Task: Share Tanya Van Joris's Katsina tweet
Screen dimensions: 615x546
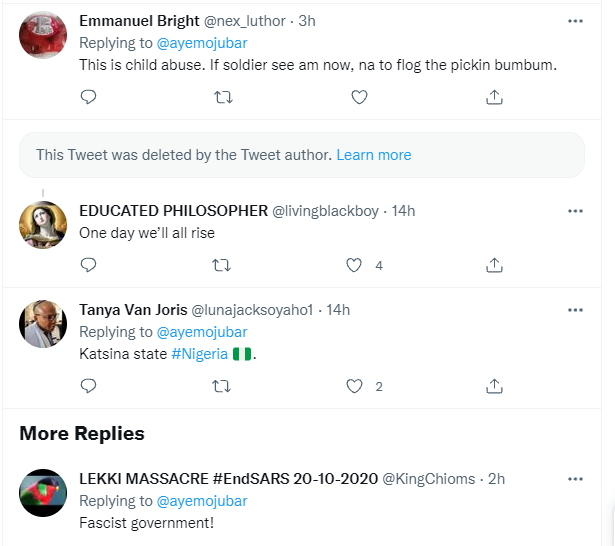Action: pos(494,386)
